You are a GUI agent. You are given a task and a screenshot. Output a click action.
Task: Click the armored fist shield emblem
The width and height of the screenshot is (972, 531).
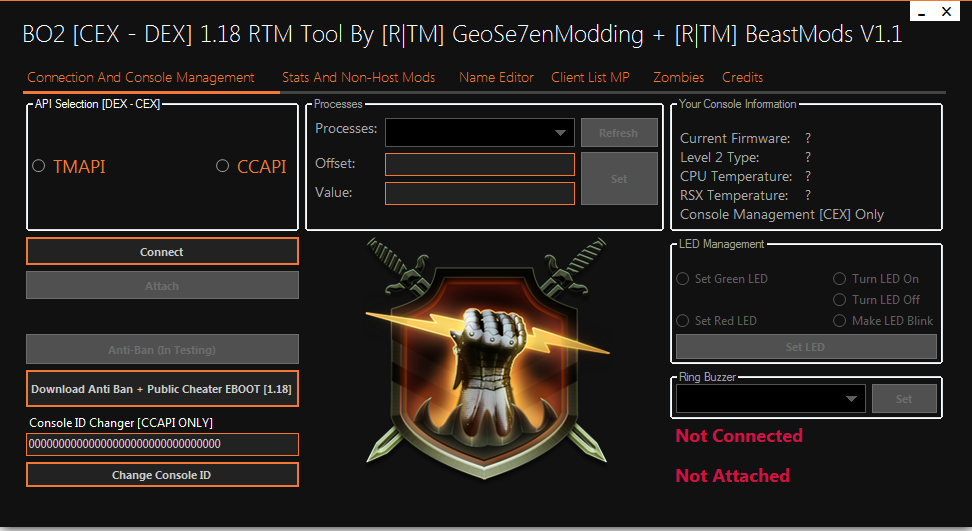click(x=487, y=358)
